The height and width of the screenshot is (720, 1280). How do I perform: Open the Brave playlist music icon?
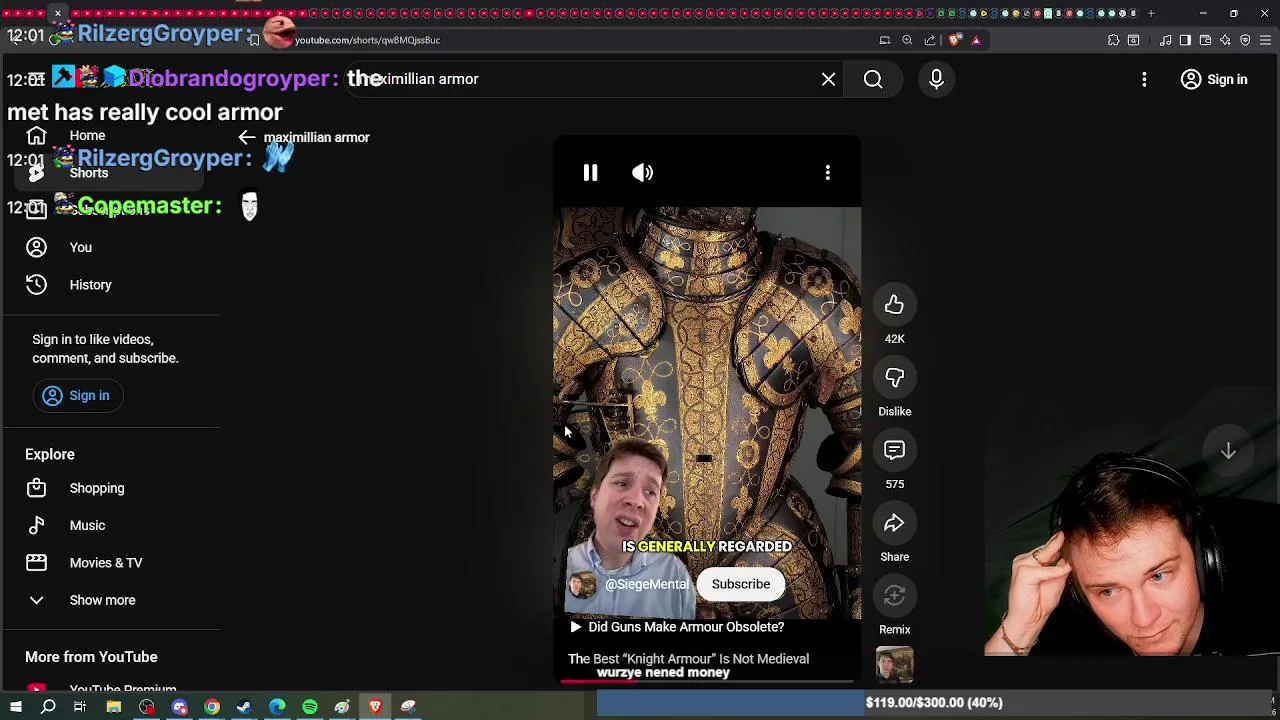(1165, 40)
